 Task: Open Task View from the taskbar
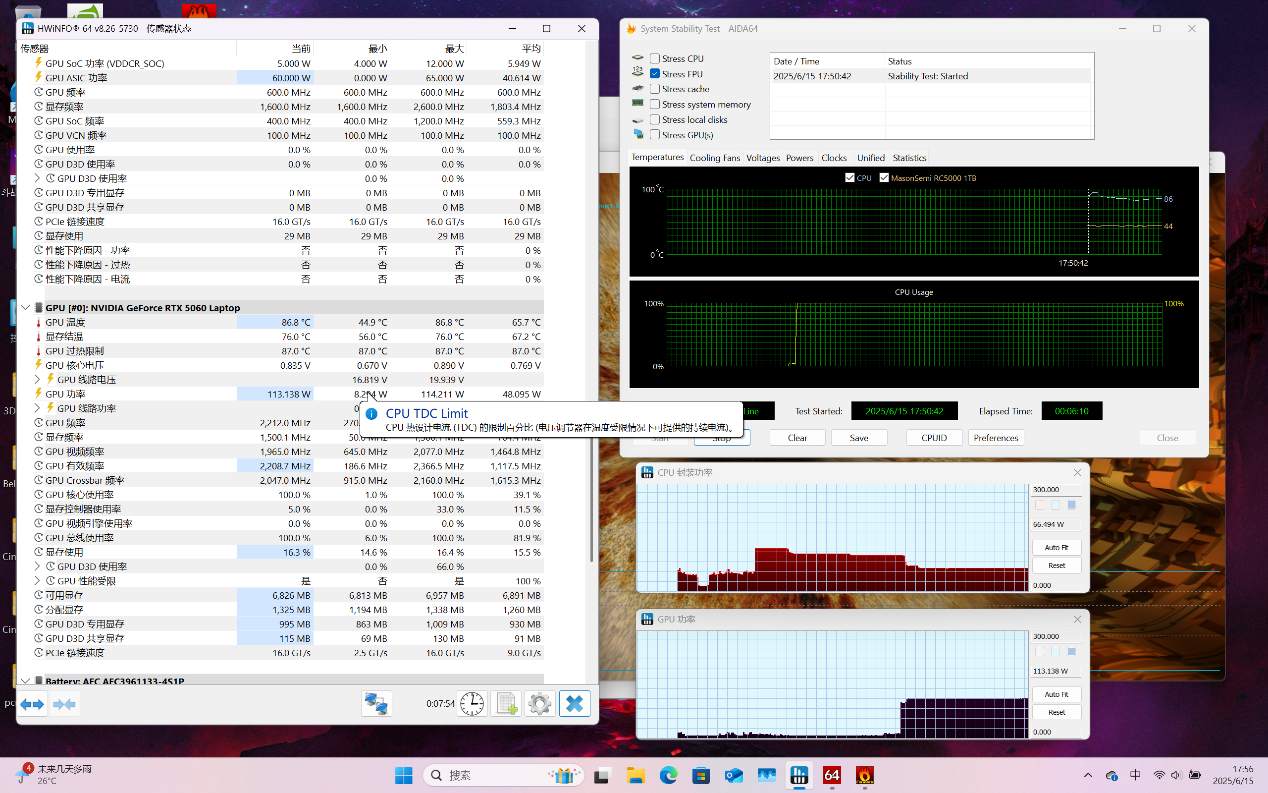[x=602, y=775]
